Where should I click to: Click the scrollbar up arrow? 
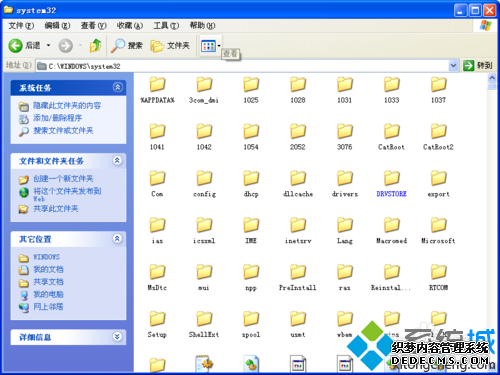click(x=492, y=78)
